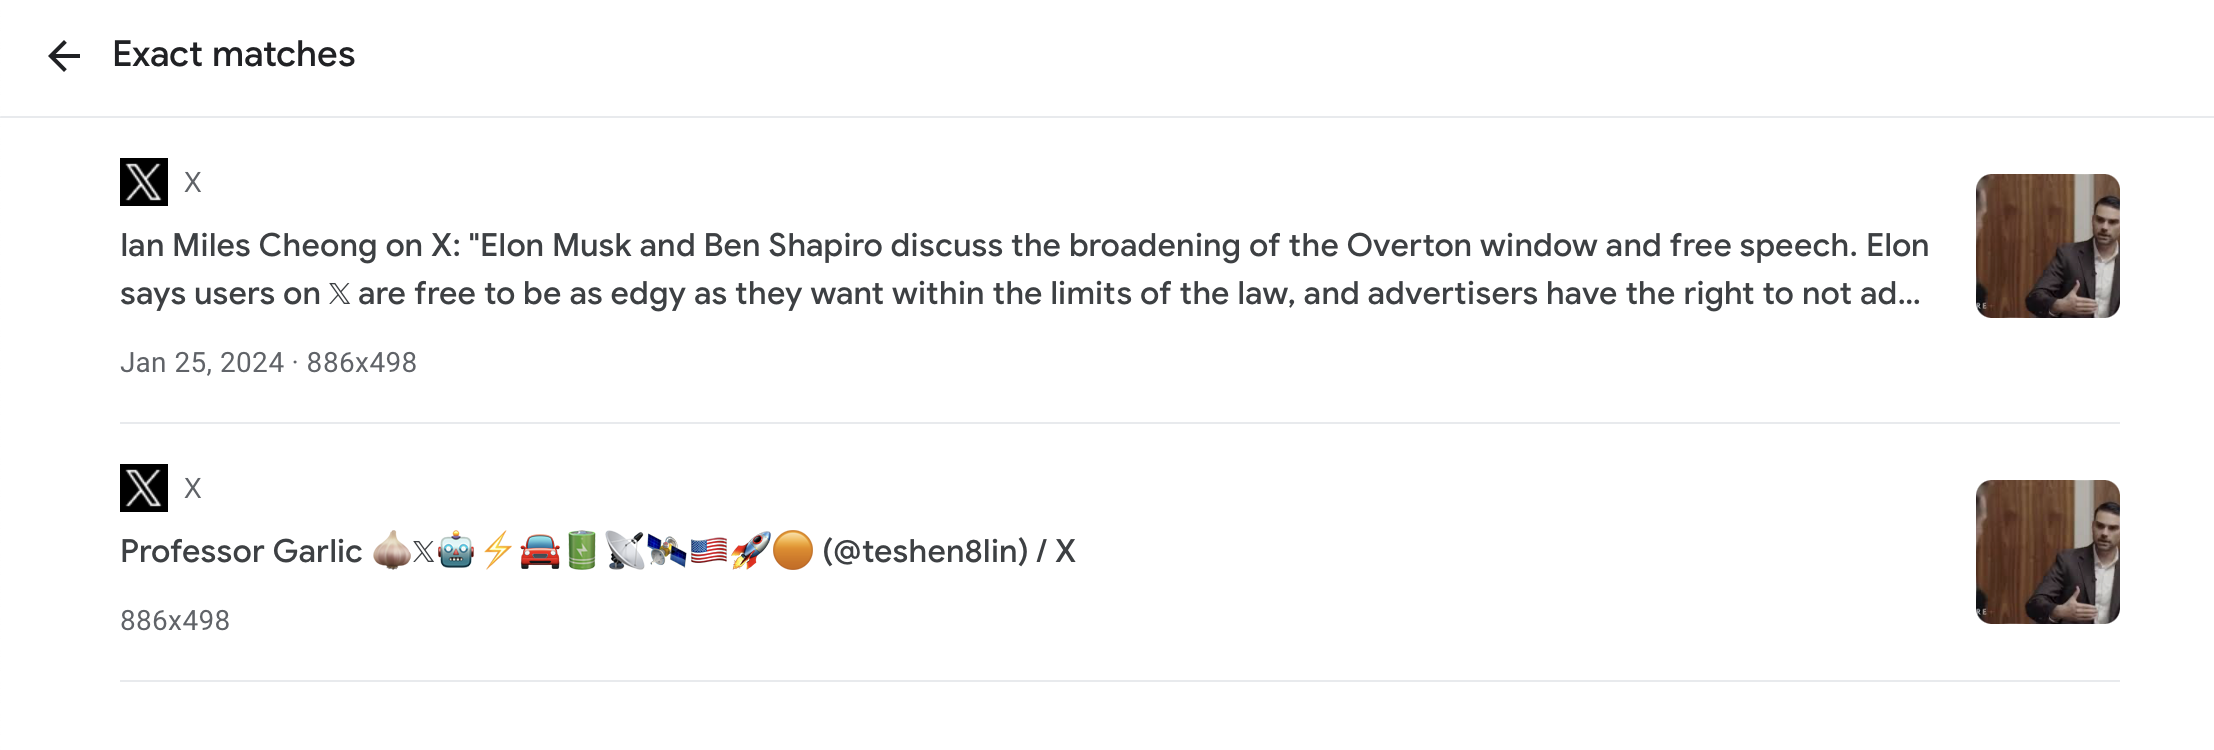Viewport: 2214px width, 750px height.
Task: Click the garlic emoji in the profile title
Action: (x=391, y=551)
